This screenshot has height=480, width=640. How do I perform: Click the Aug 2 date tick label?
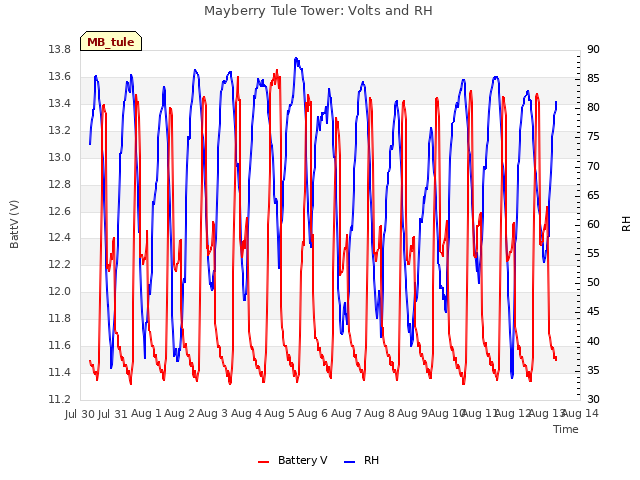(x=180, y=413)
